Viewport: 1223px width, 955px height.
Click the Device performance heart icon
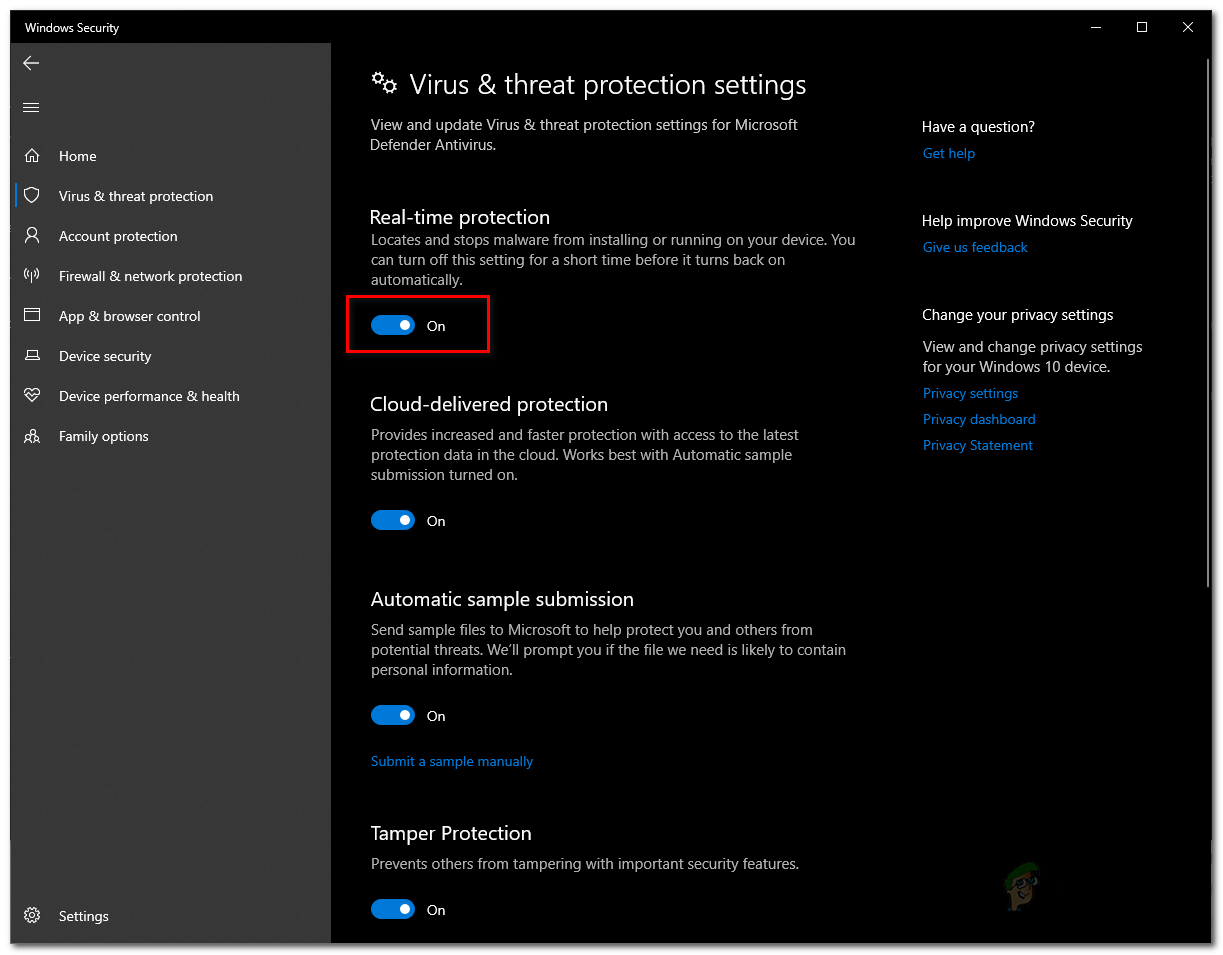click(32, 396)
